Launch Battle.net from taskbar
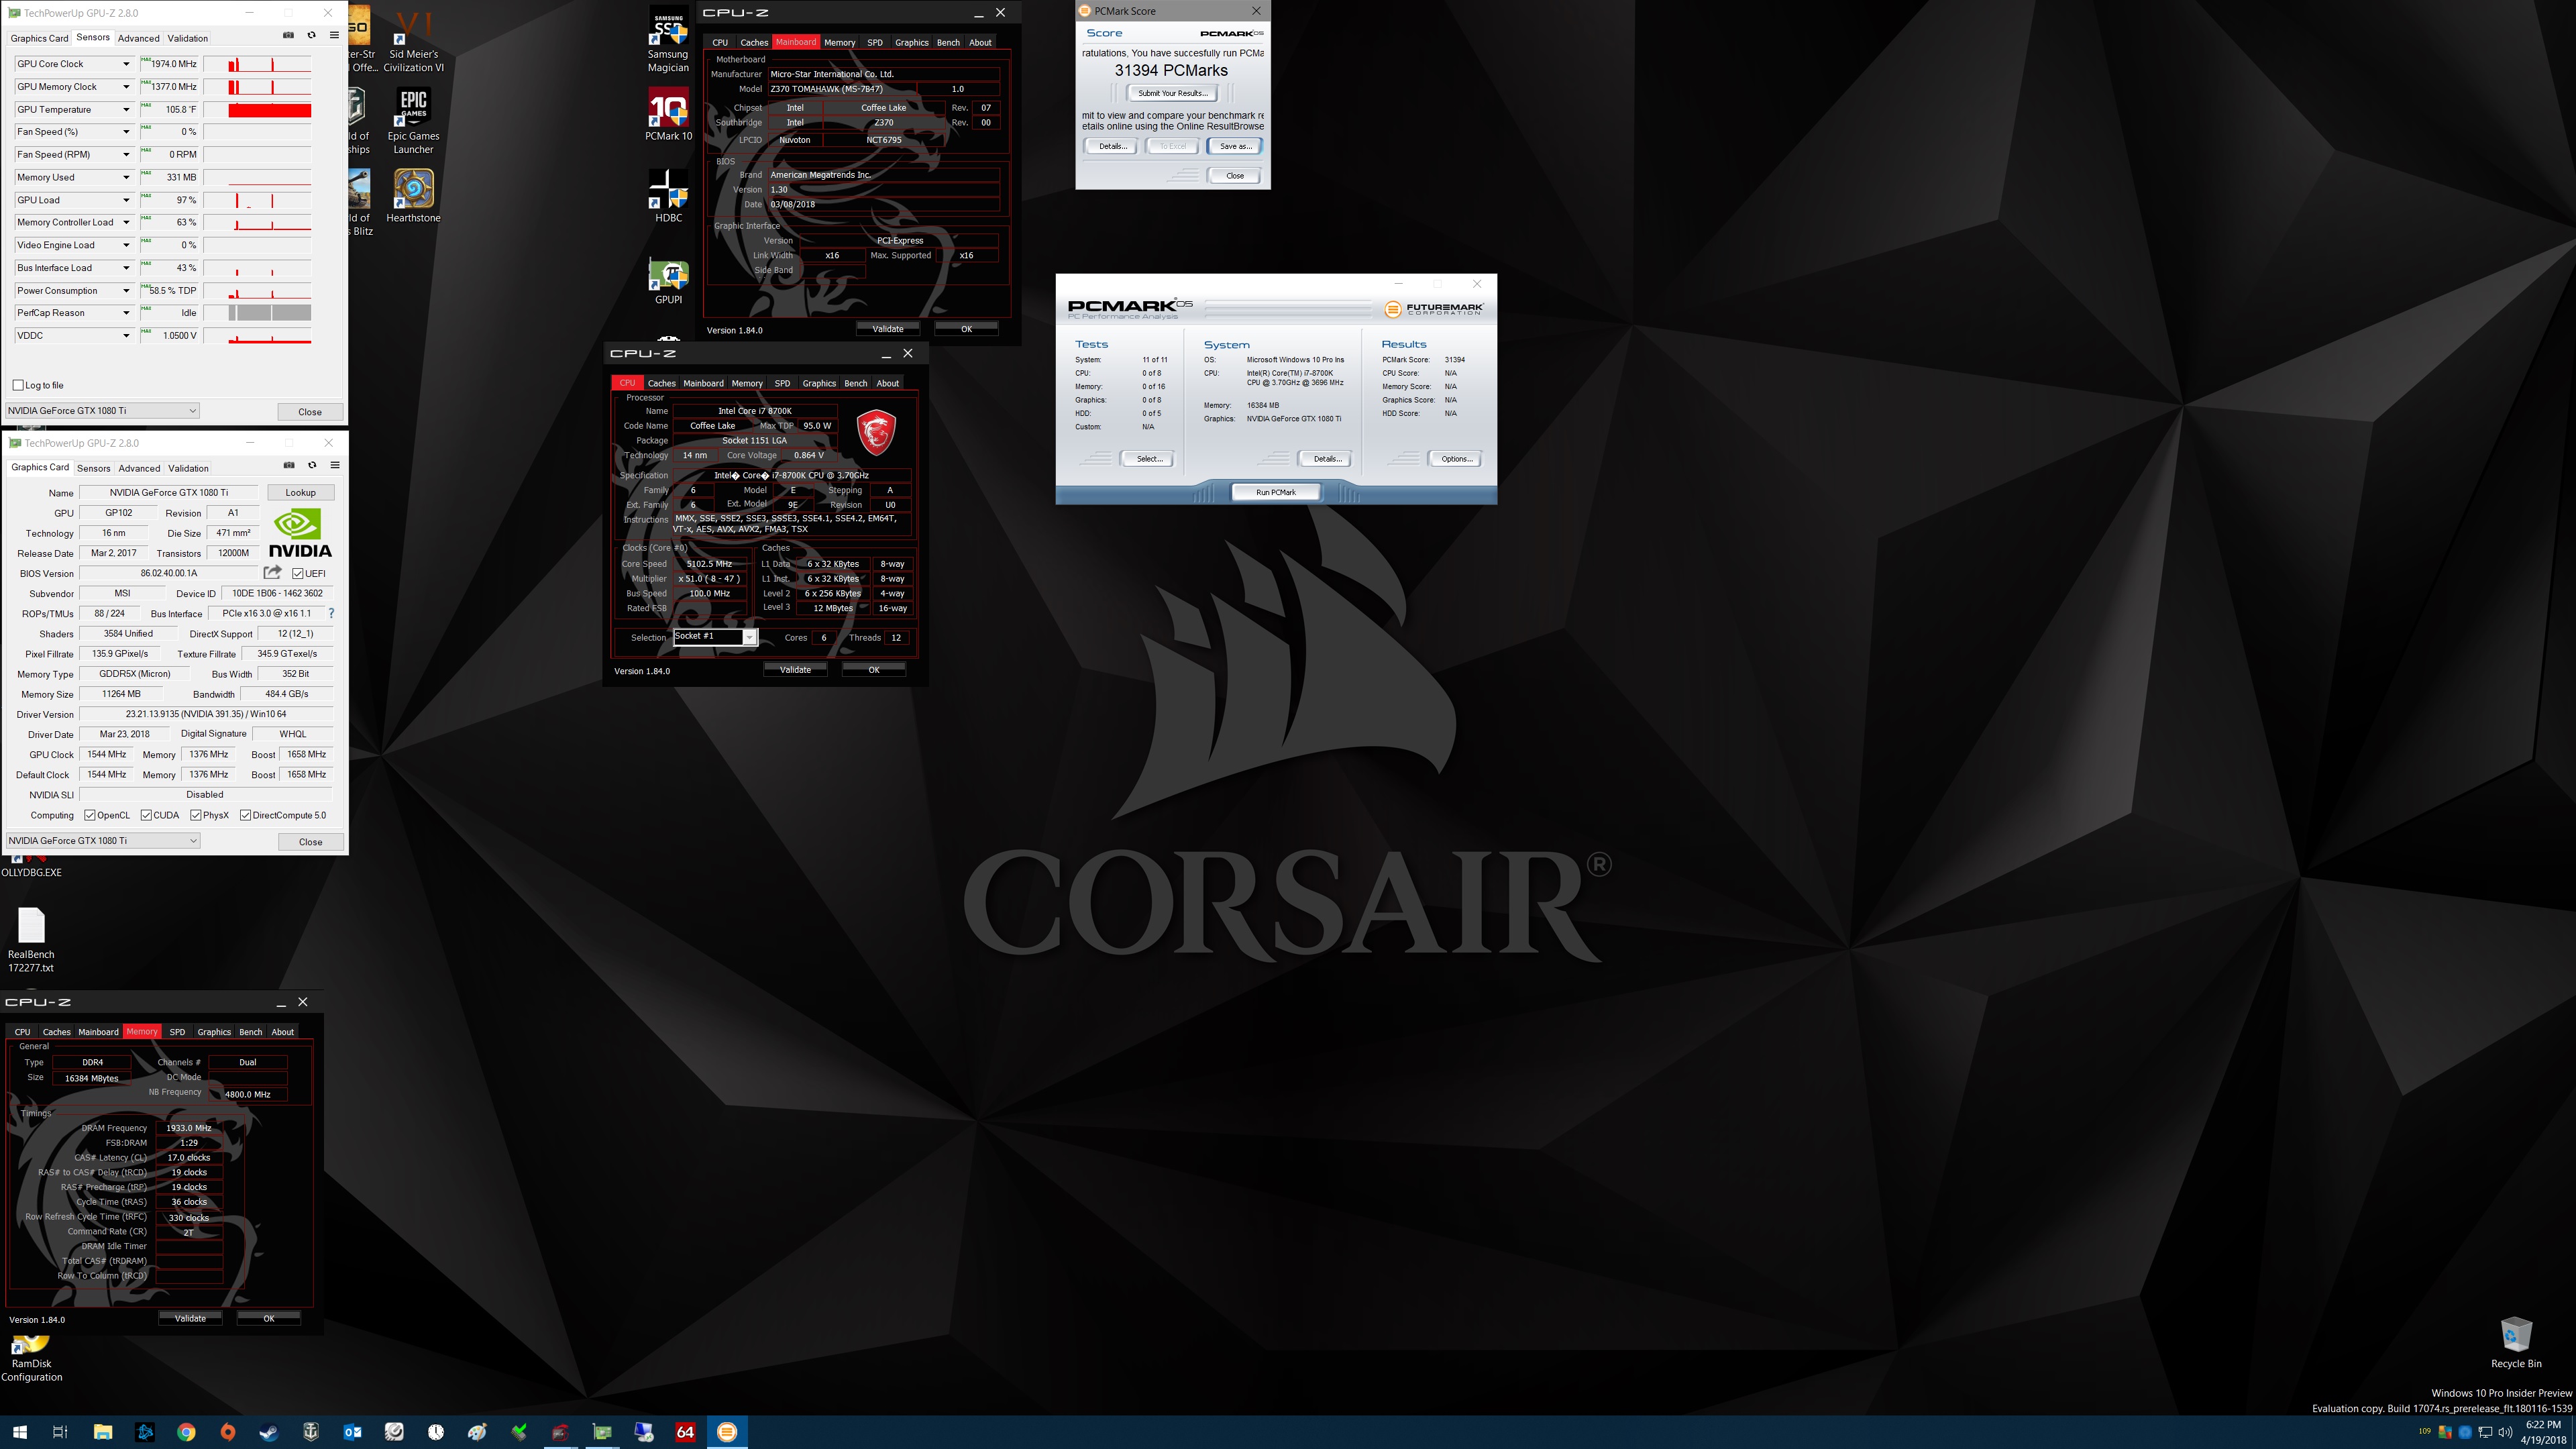 point(144,1432)
